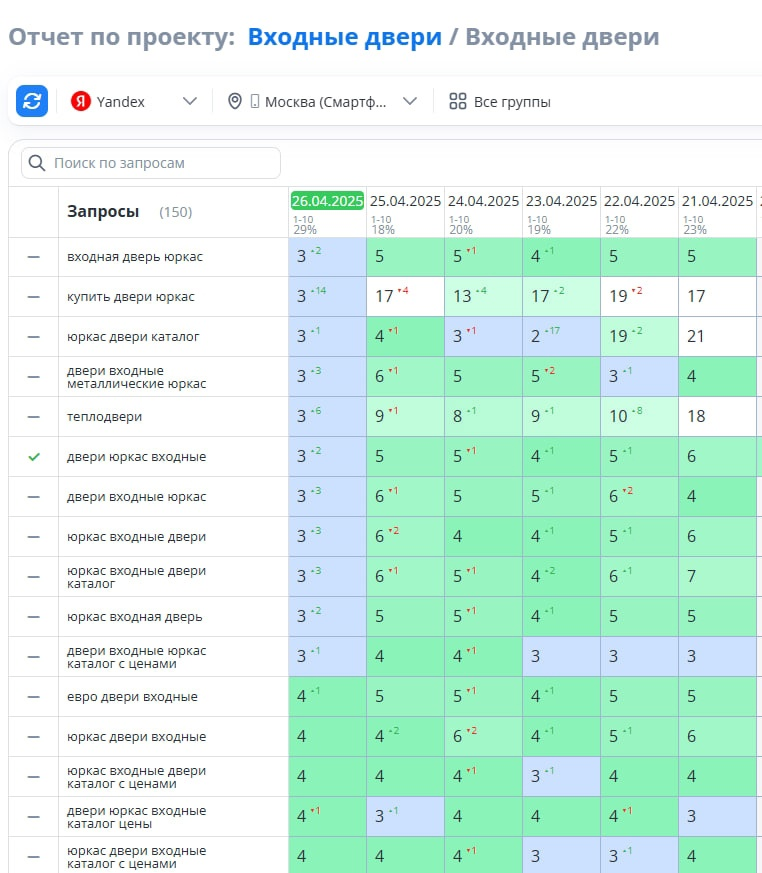Click the smartphone device icon
This screenshot has width=762, height=873.
255,101
